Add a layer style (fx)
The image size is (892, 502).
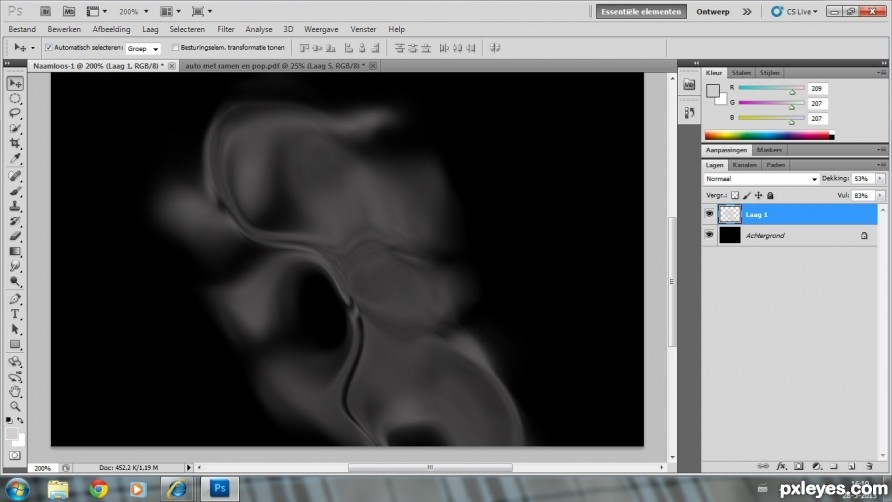coord(781,466)
